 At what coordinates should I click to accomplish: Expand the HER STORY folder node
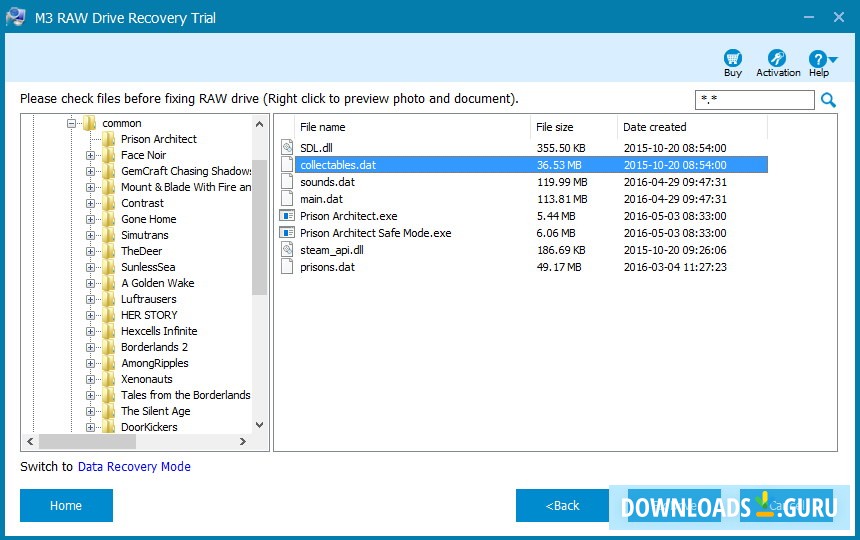(91, 315)
